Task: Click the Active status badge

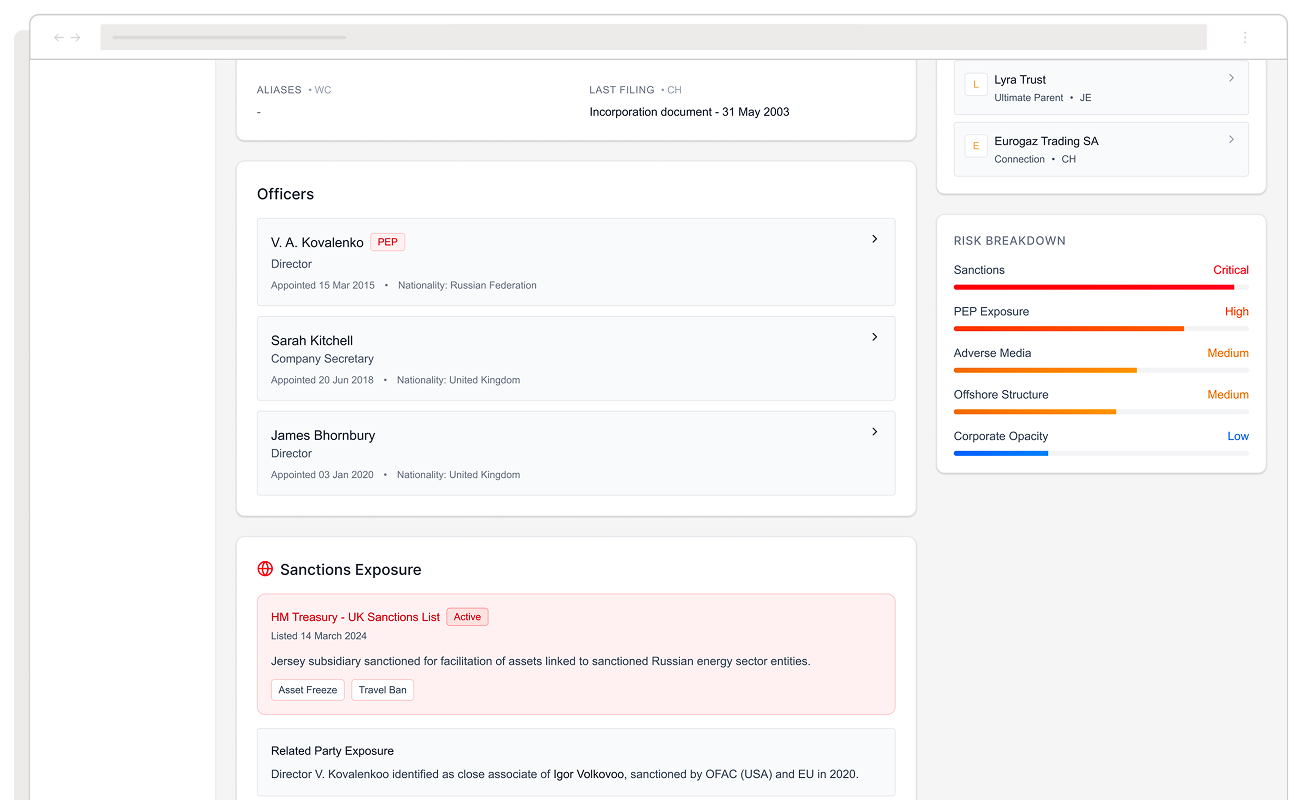Action: [x=467, y=617]
